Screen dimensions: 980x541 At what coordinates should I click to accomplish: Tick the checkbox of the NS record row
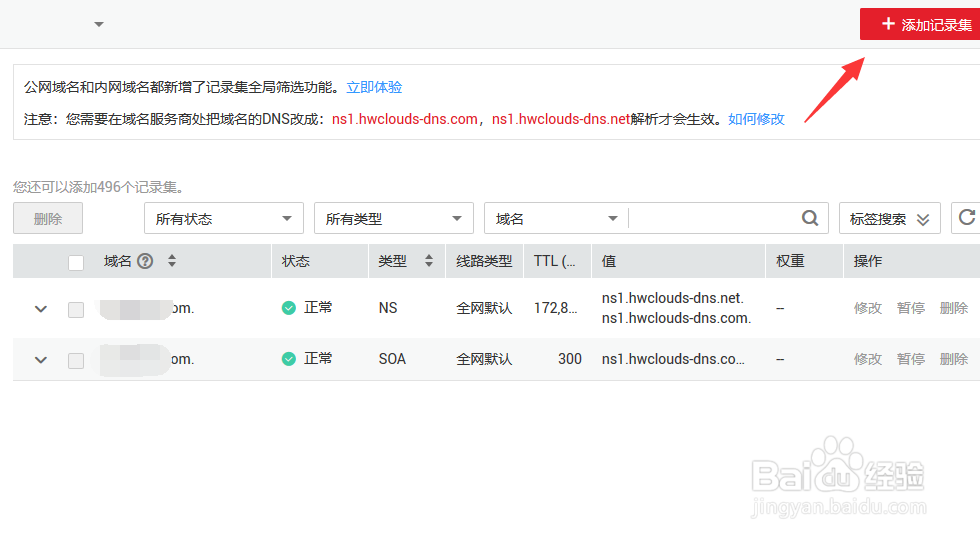pos(76,310)
